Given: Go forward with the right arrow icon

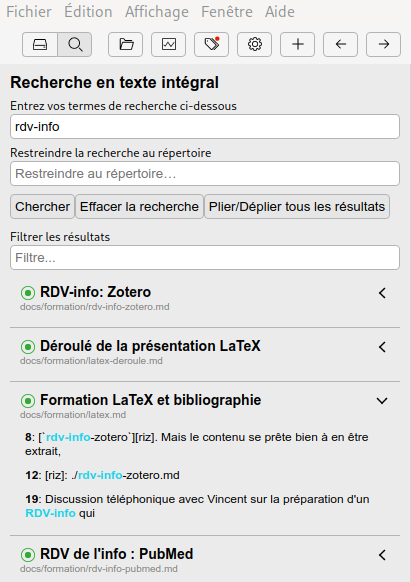Looking at the screenshot, I should [x=384, y=45].
